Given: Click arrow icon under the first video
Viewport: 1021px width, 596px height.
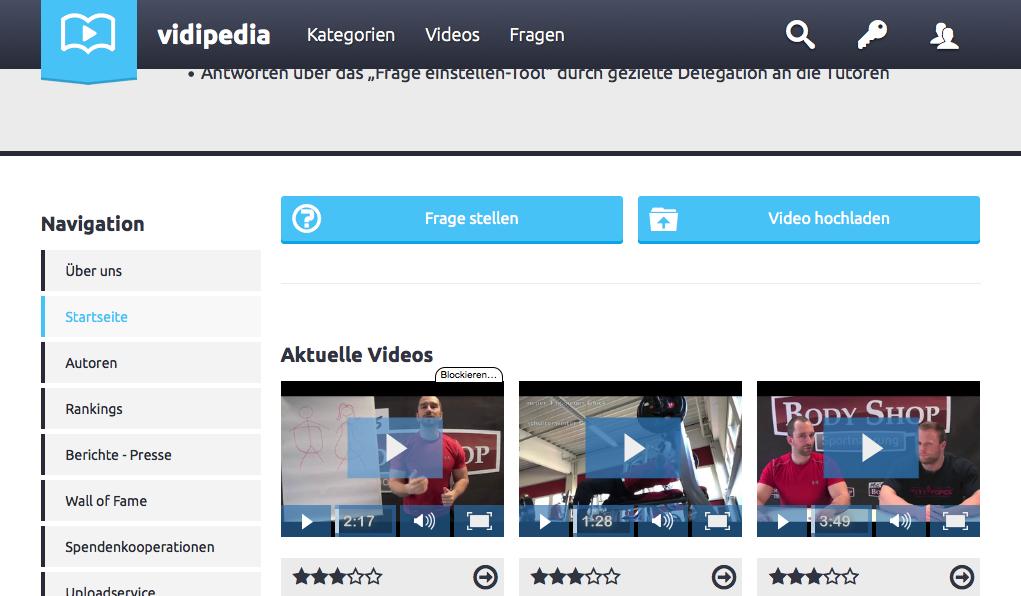Looking at the screenshot, I should (485, 577).
